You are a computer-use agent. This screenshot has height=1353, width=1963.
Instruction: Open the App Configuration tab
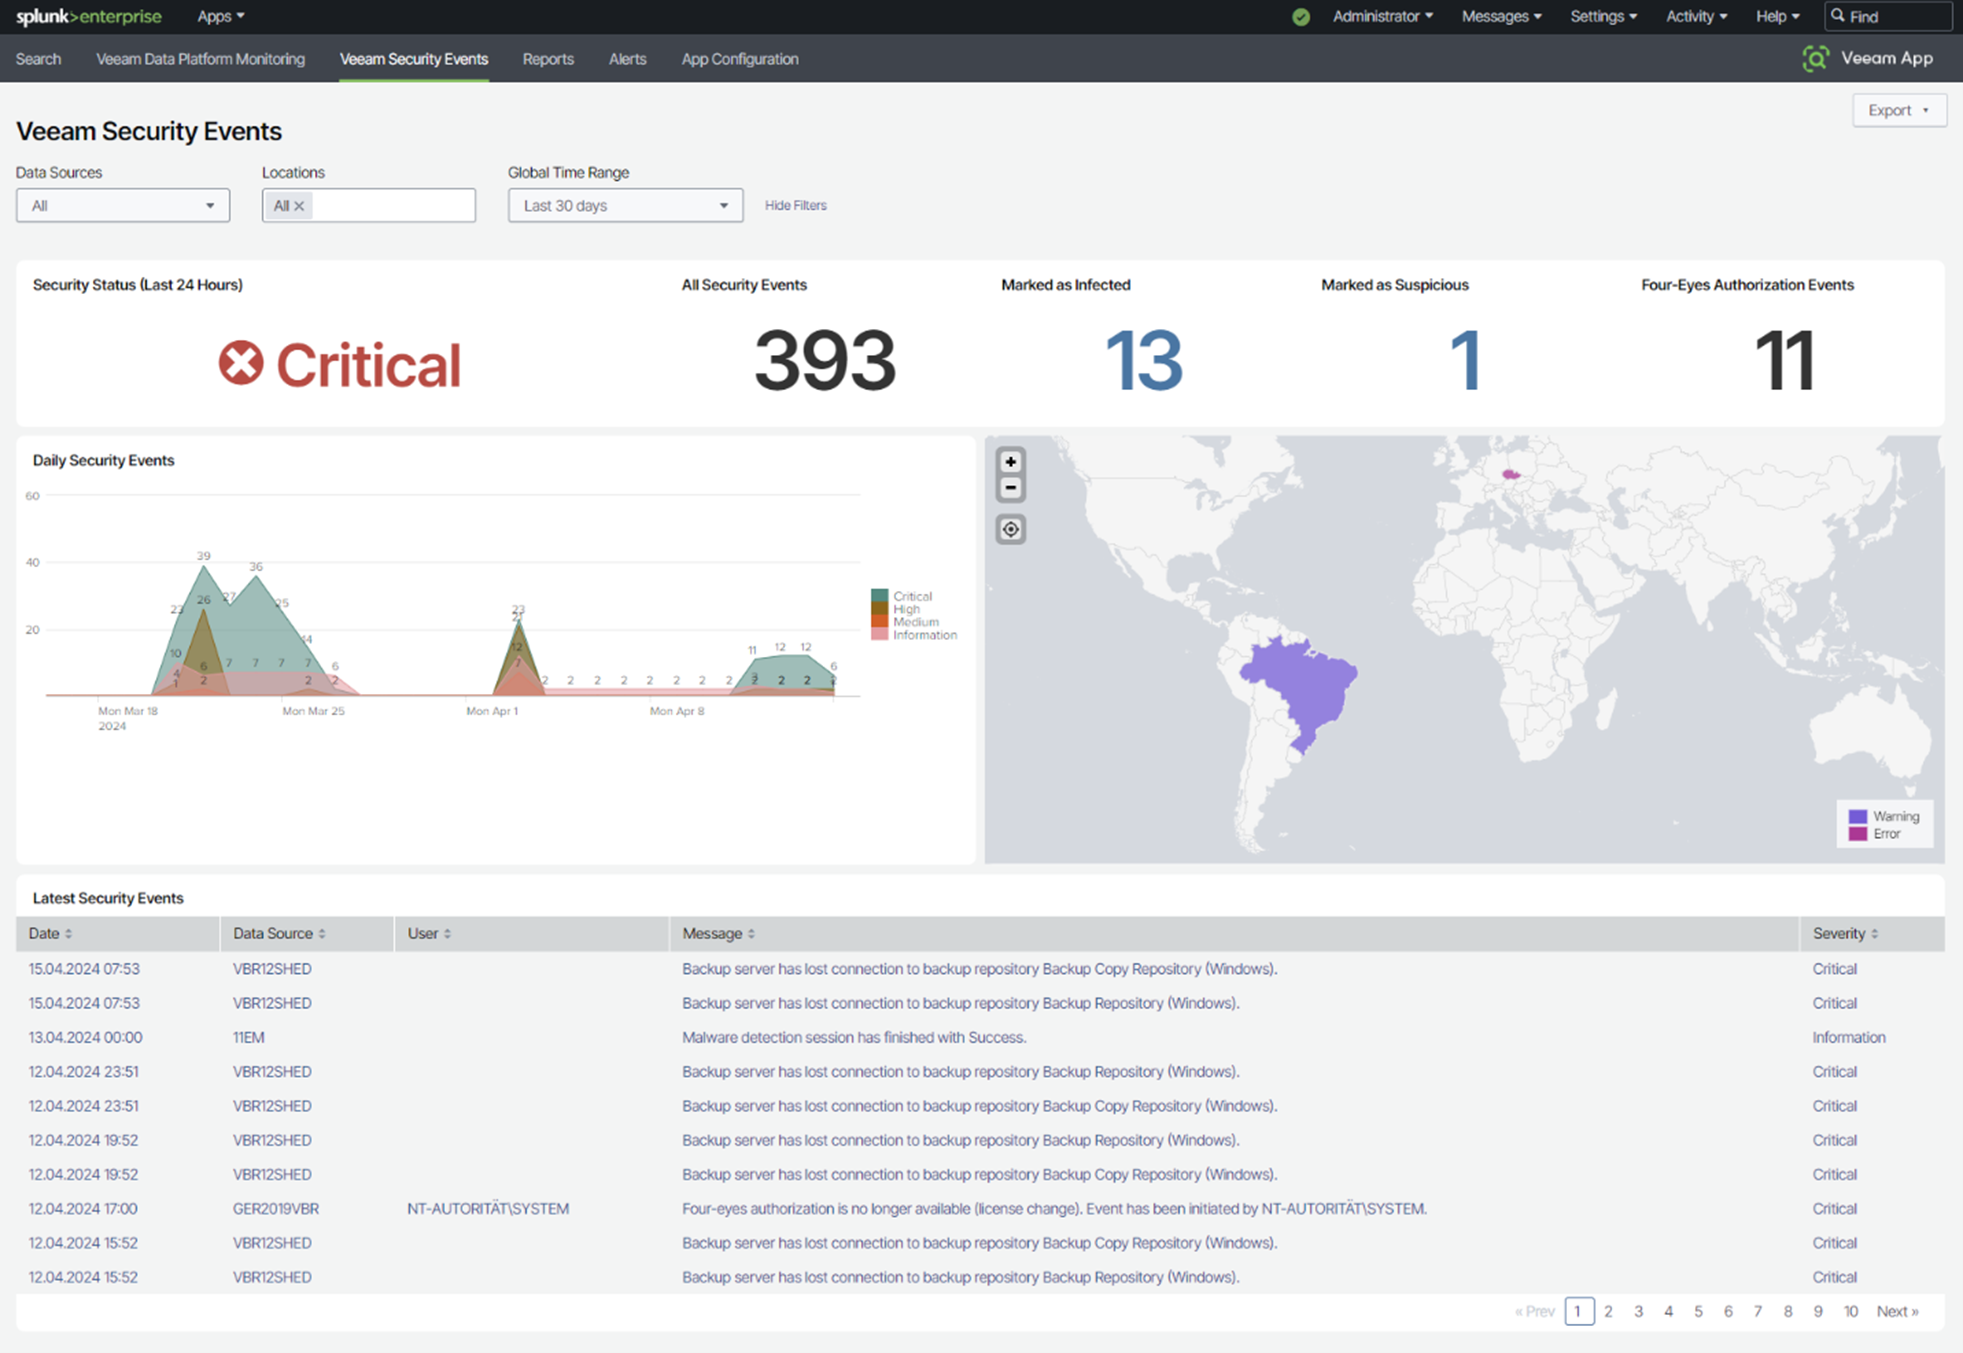click(740, 59)
